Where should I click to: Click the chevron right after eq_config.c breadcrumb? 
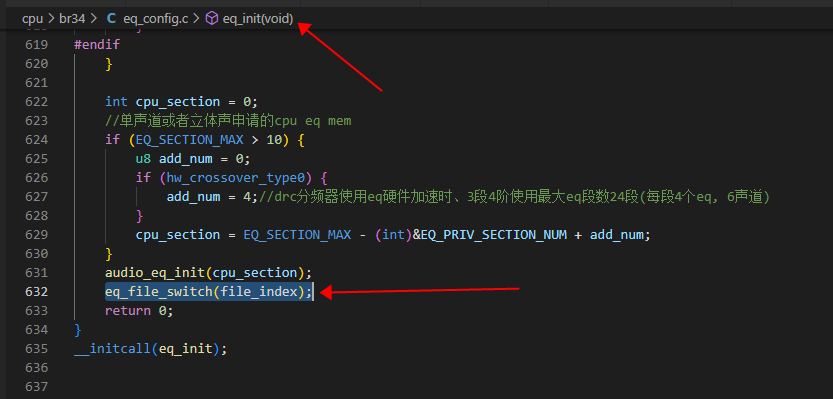pos(196,19)
